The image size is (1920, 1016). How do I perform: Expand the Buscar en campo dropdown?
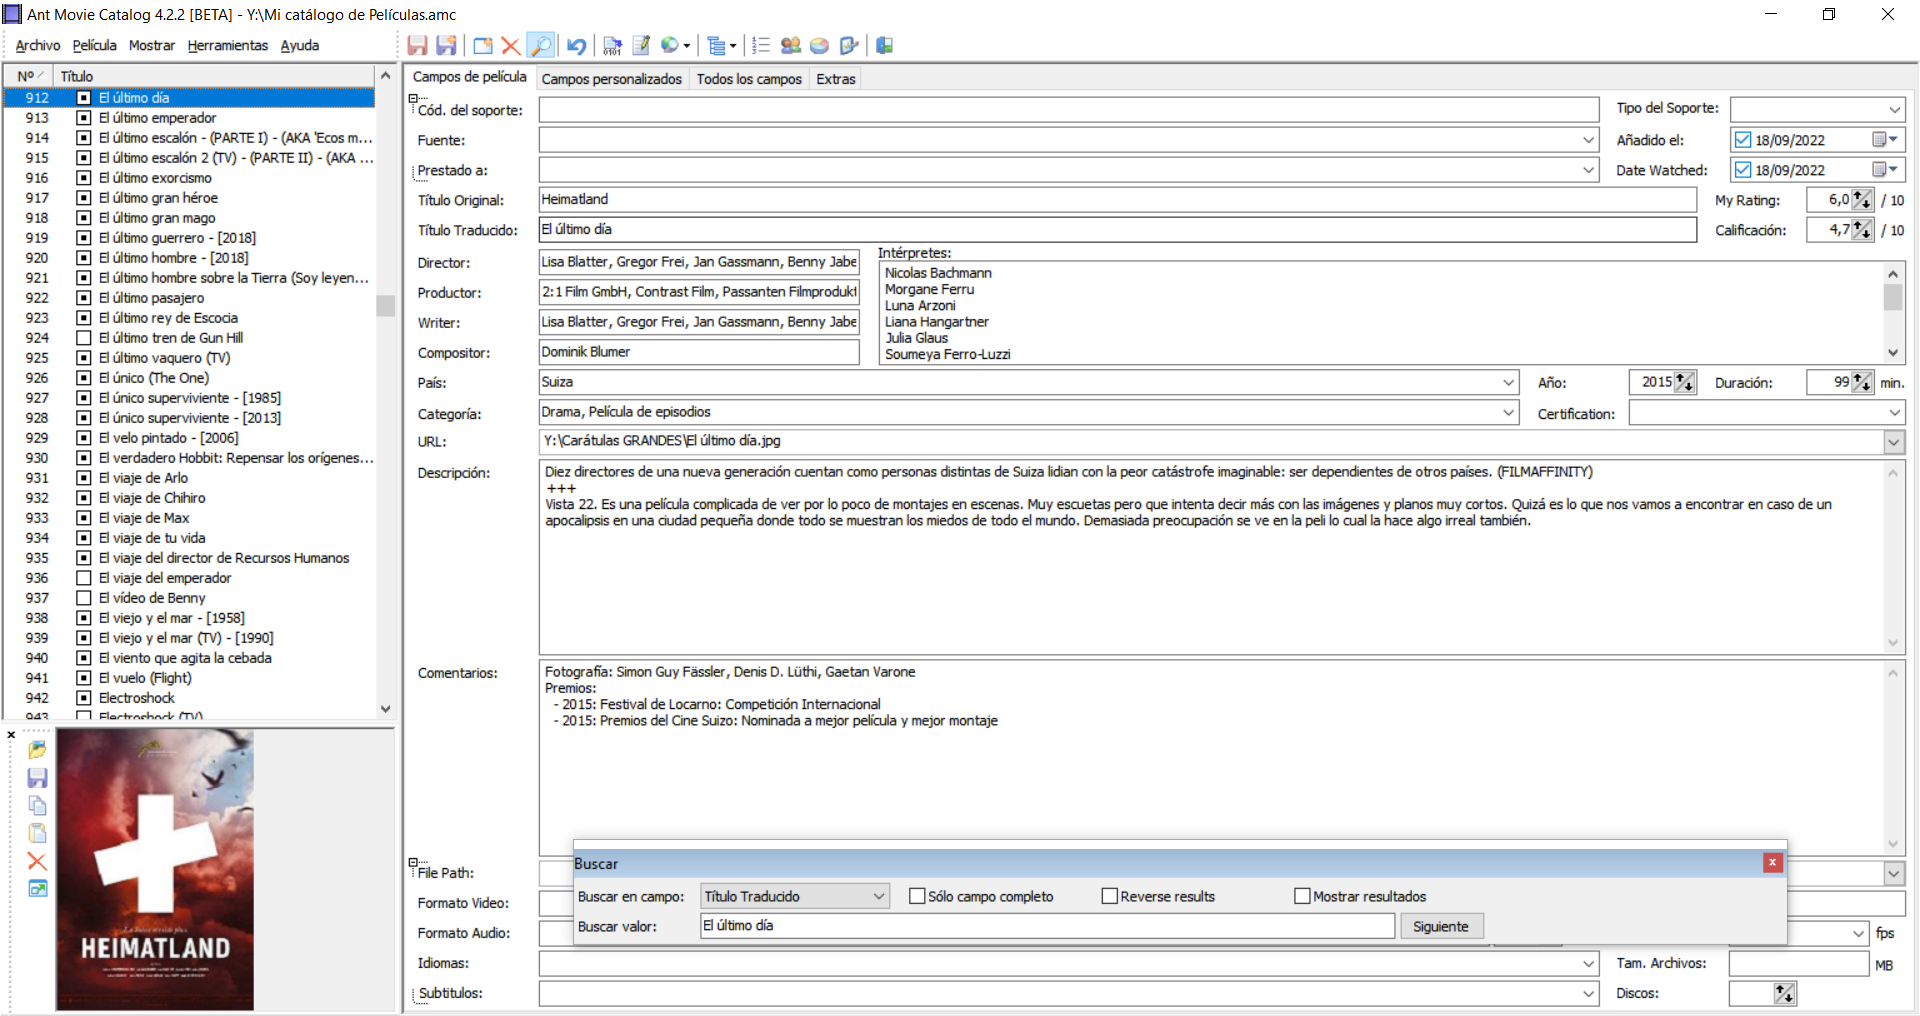point(879,897)
